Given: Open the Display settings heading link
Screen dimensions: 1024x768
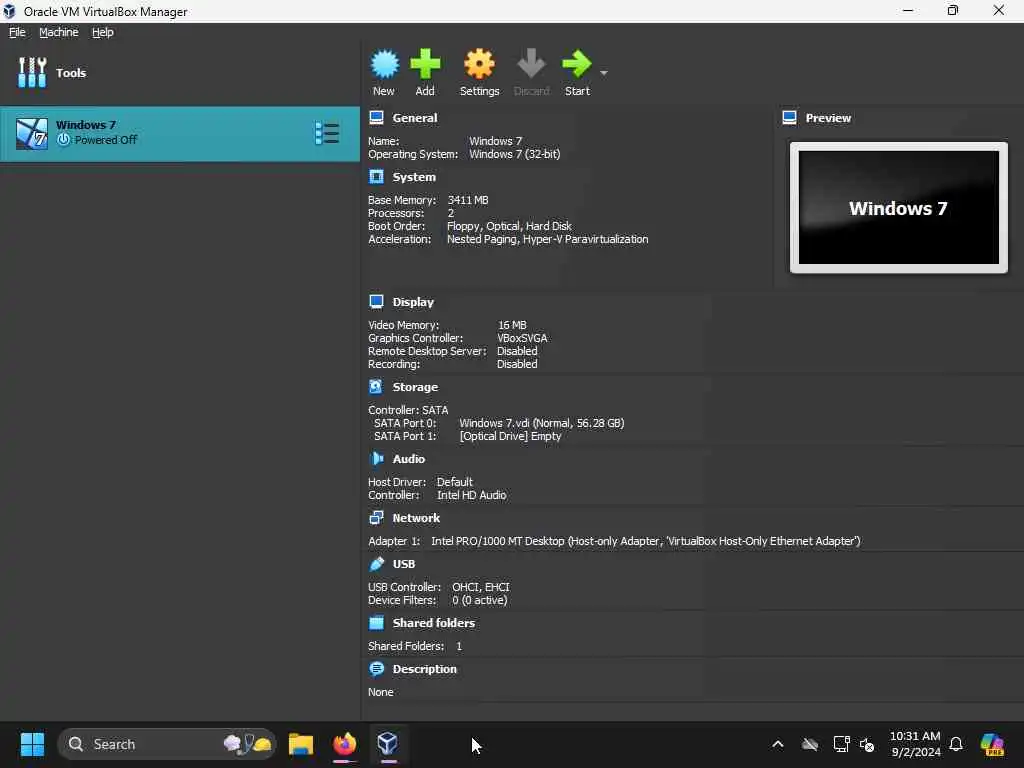Looking at the screenshot, I should (413, 302).
